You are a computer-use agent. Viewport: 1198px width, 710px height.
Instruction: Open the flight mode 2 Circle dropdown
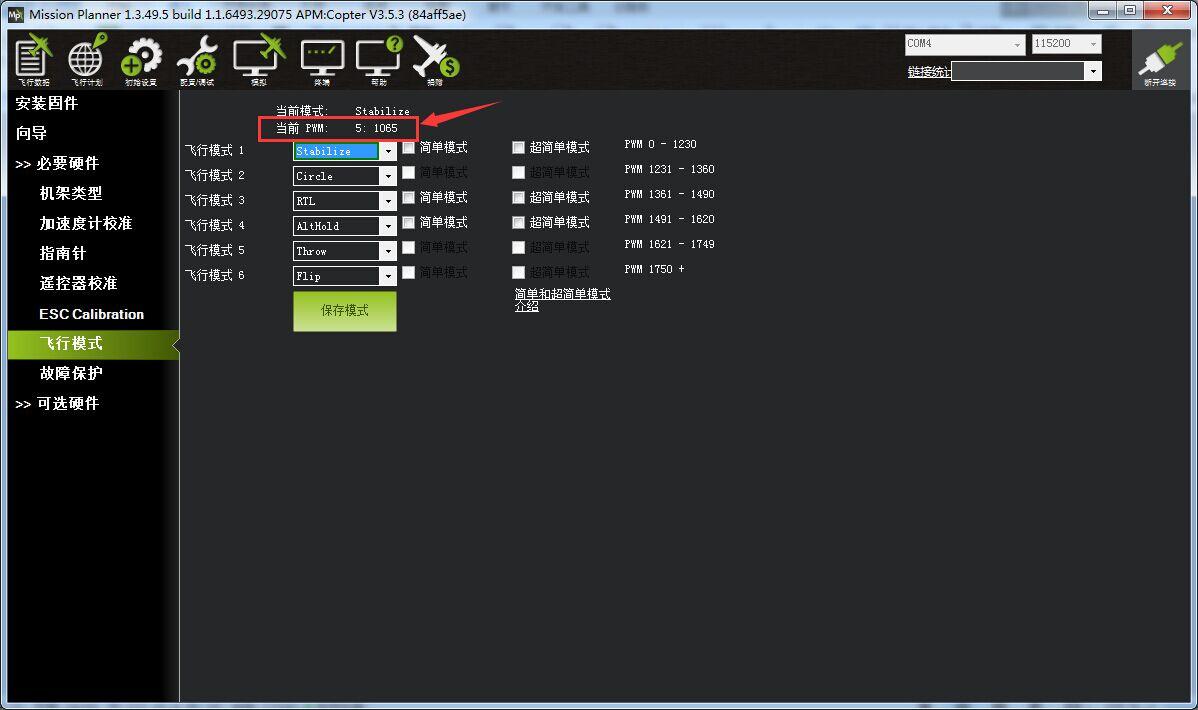coord(388,176)
